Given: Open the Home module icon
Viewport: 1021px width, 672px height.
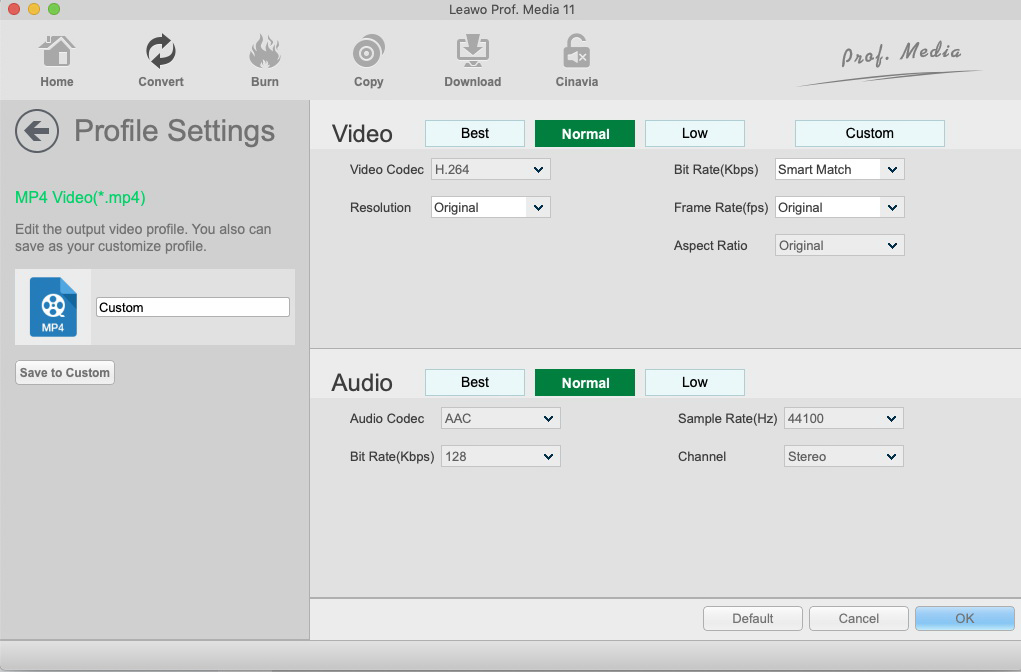Looking at the screenshot, I should click(x=57, y=52).
